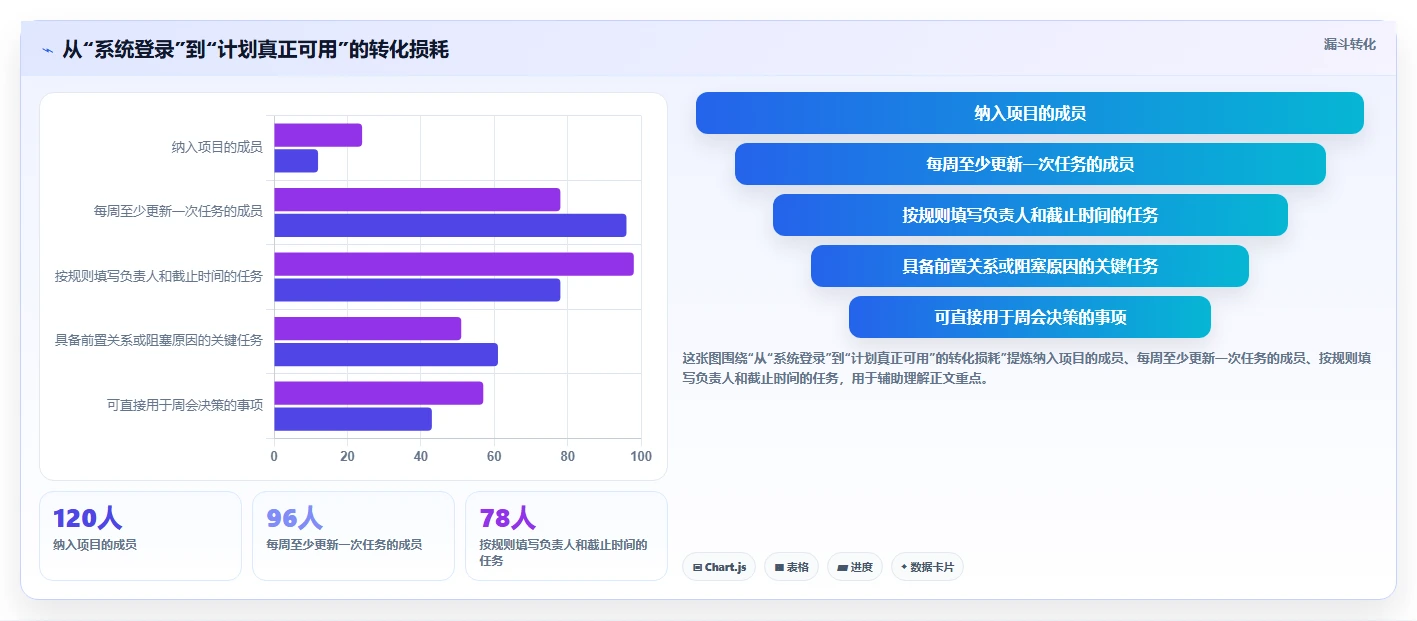The image size is (1417, 621).
Task: Click funnel stage 具备前置关系或阻塞原因的关键任务
Action: point(1030,266)
